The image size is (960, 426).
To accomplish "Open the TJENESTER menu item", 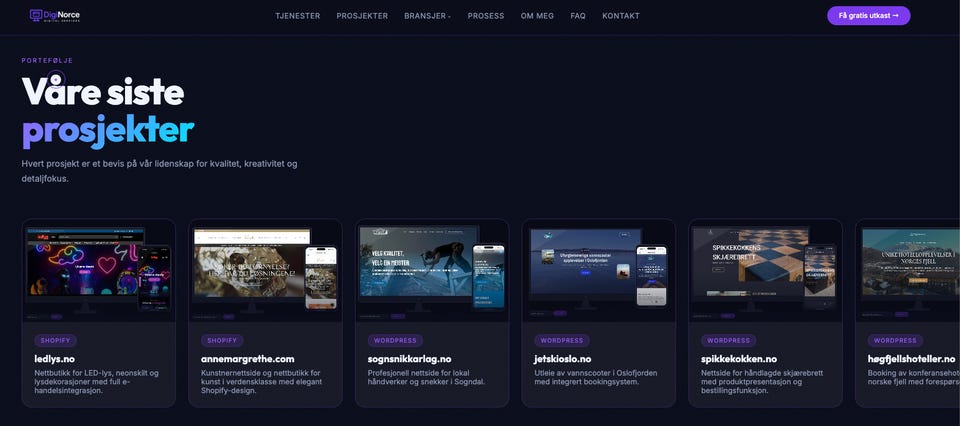I will pyautogui.click(x=298, y=16).
